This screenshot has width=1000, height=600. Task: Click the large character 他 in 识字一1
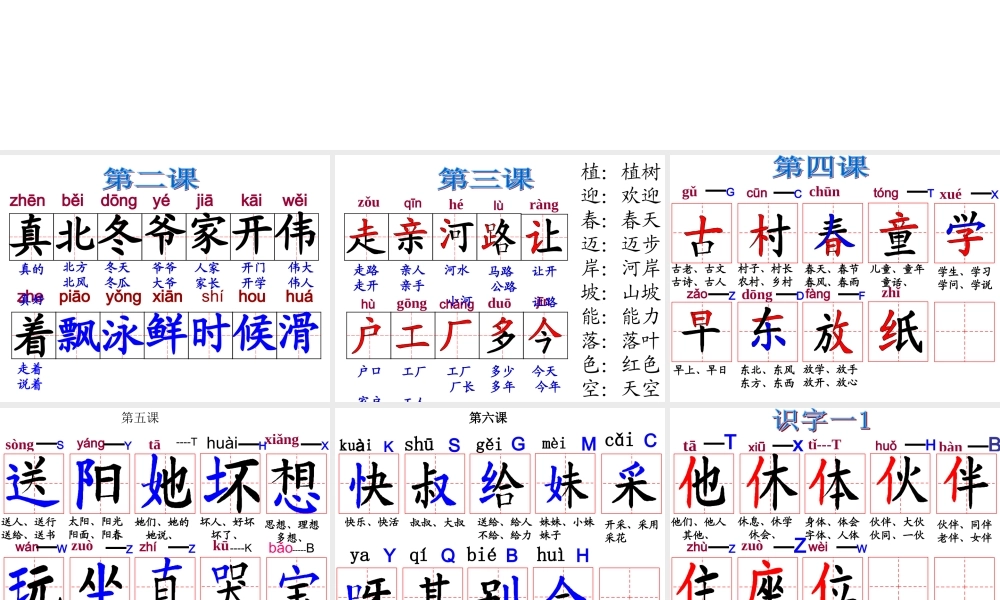[x=702, y=483]
